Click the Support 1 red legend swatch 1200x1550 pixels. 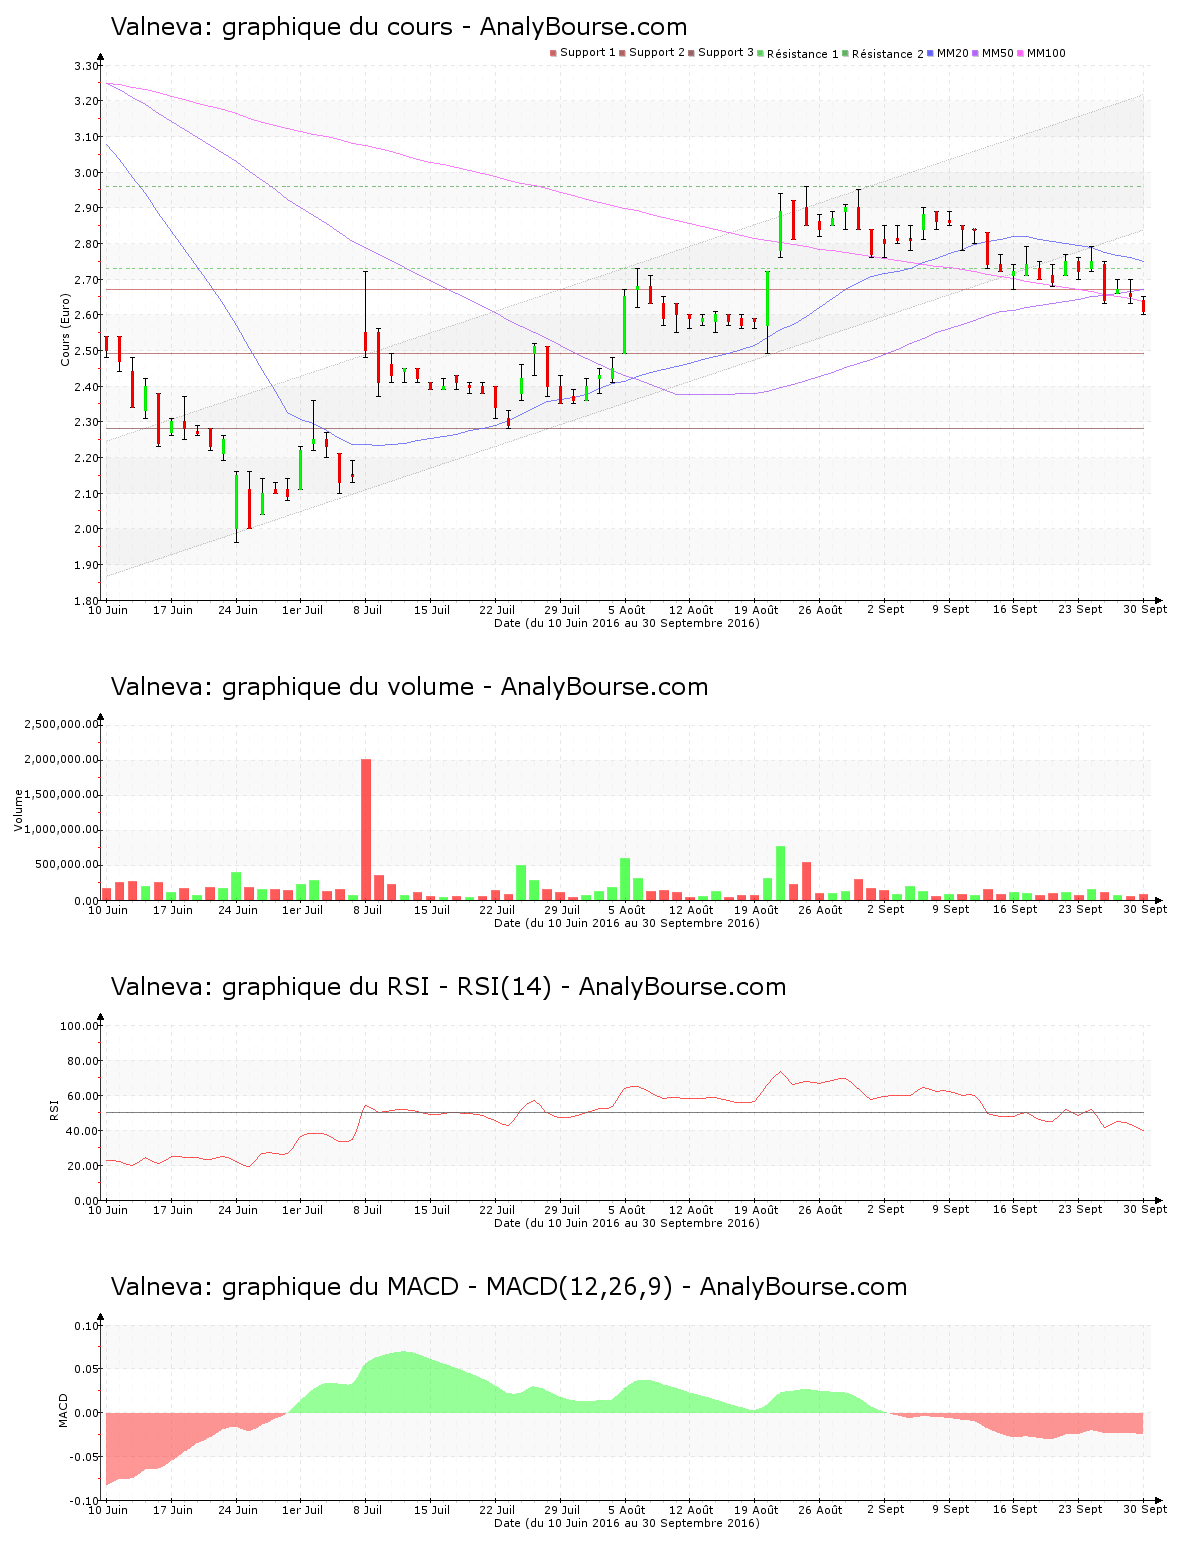point(553,53)
